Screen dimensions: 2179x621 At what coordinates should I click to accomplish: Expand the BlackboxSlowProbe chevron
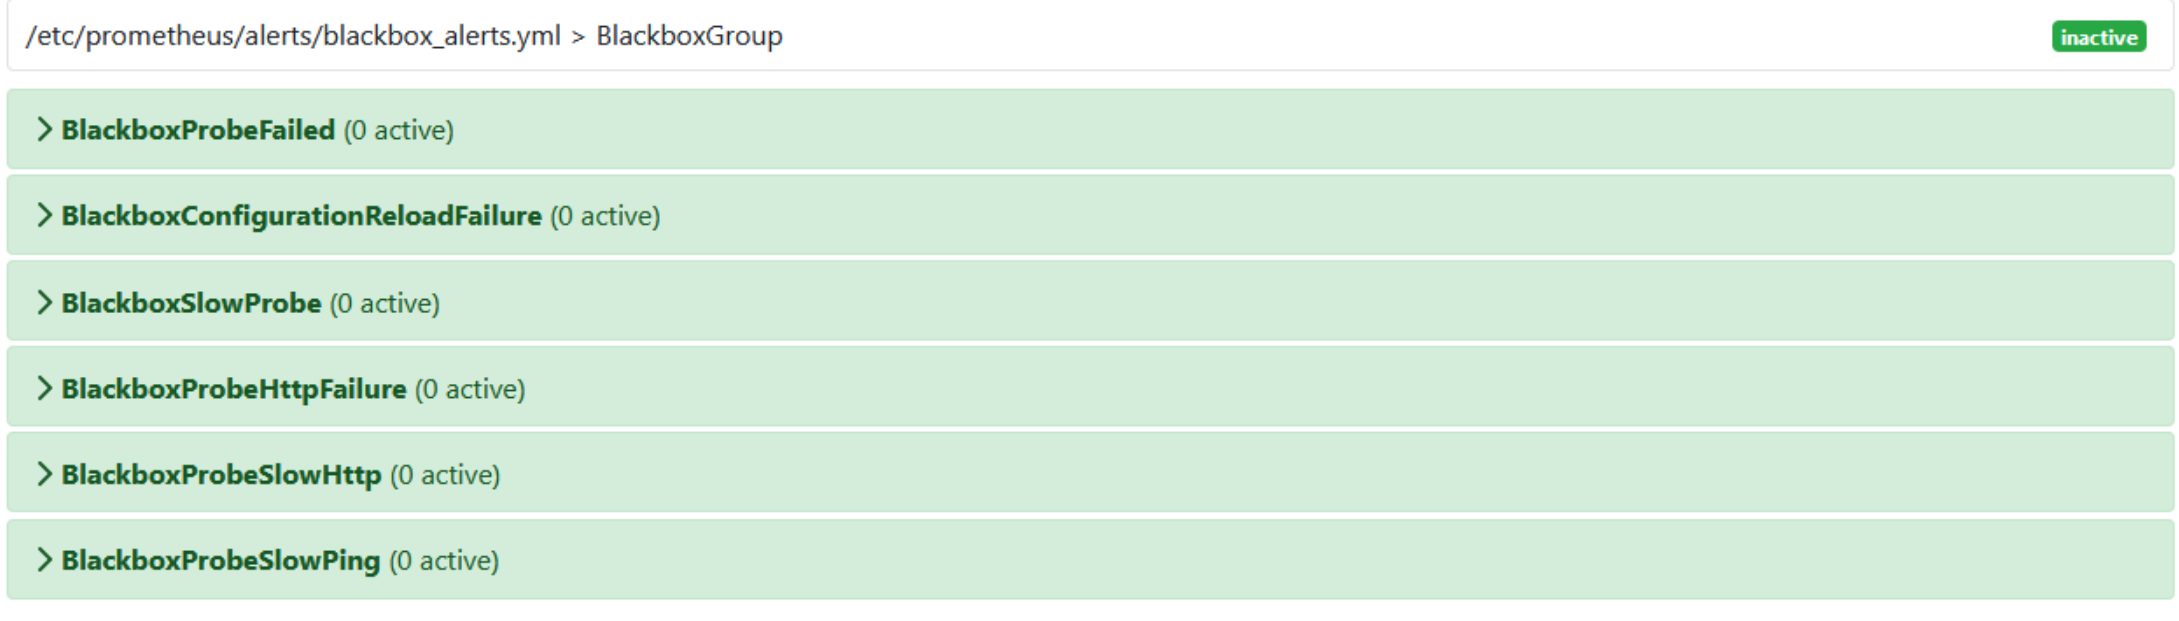(44, 303)
